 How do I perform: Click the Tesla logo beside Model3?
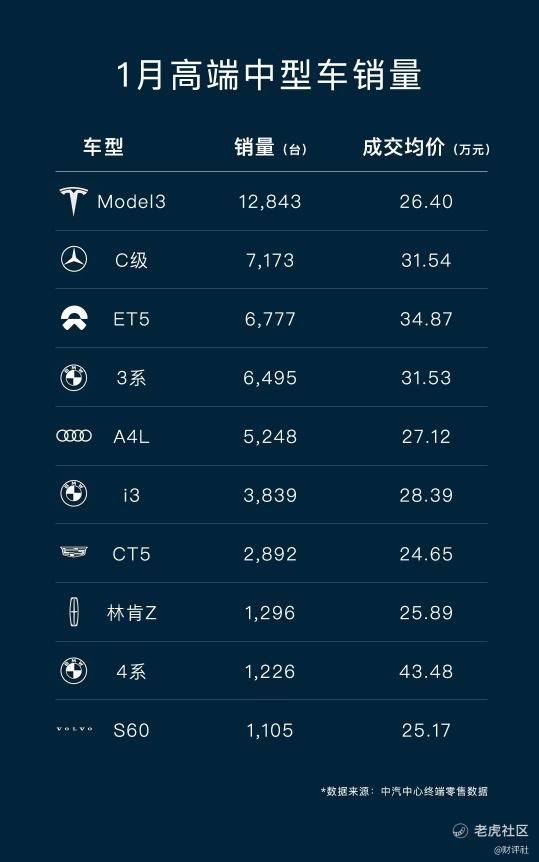tap(74, 201)
